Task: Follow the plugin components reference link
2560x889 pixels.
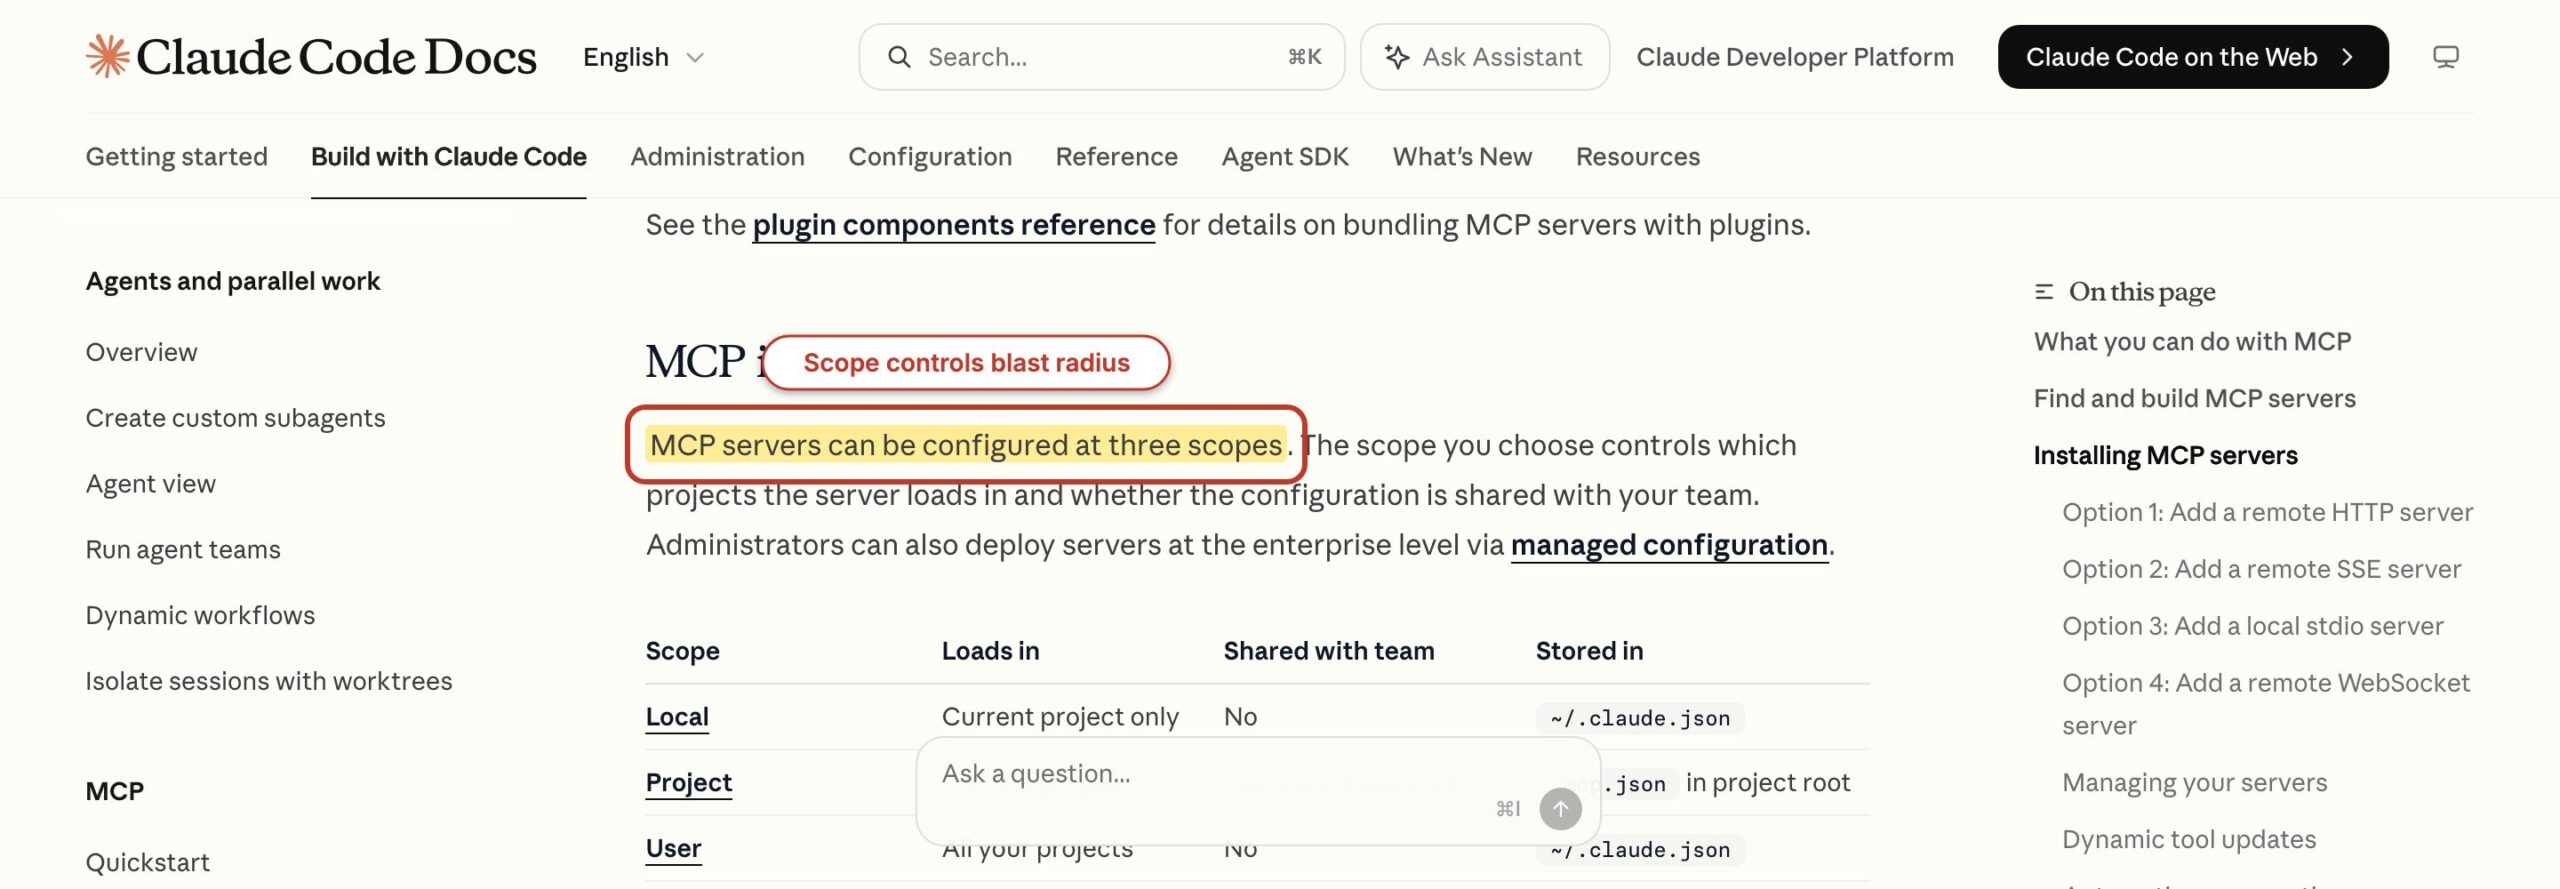Action: click(953, 225)
